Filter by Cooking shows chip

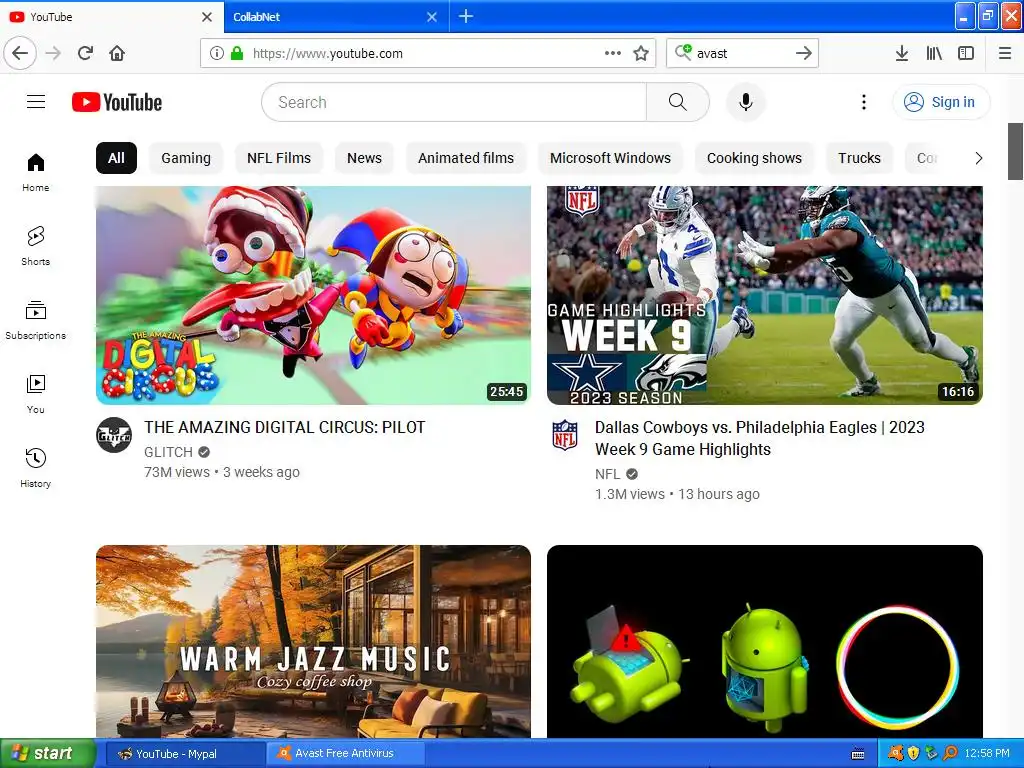(x=754, y=158)
